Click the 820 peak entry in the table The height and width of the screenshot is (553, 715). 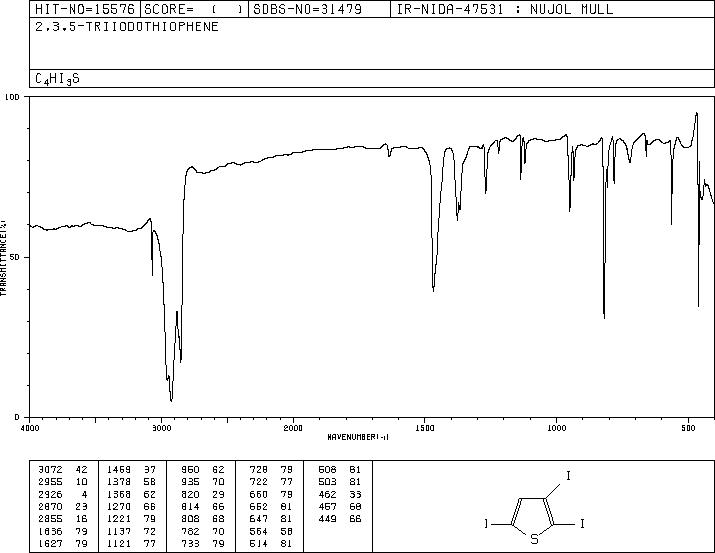(190, 494)
